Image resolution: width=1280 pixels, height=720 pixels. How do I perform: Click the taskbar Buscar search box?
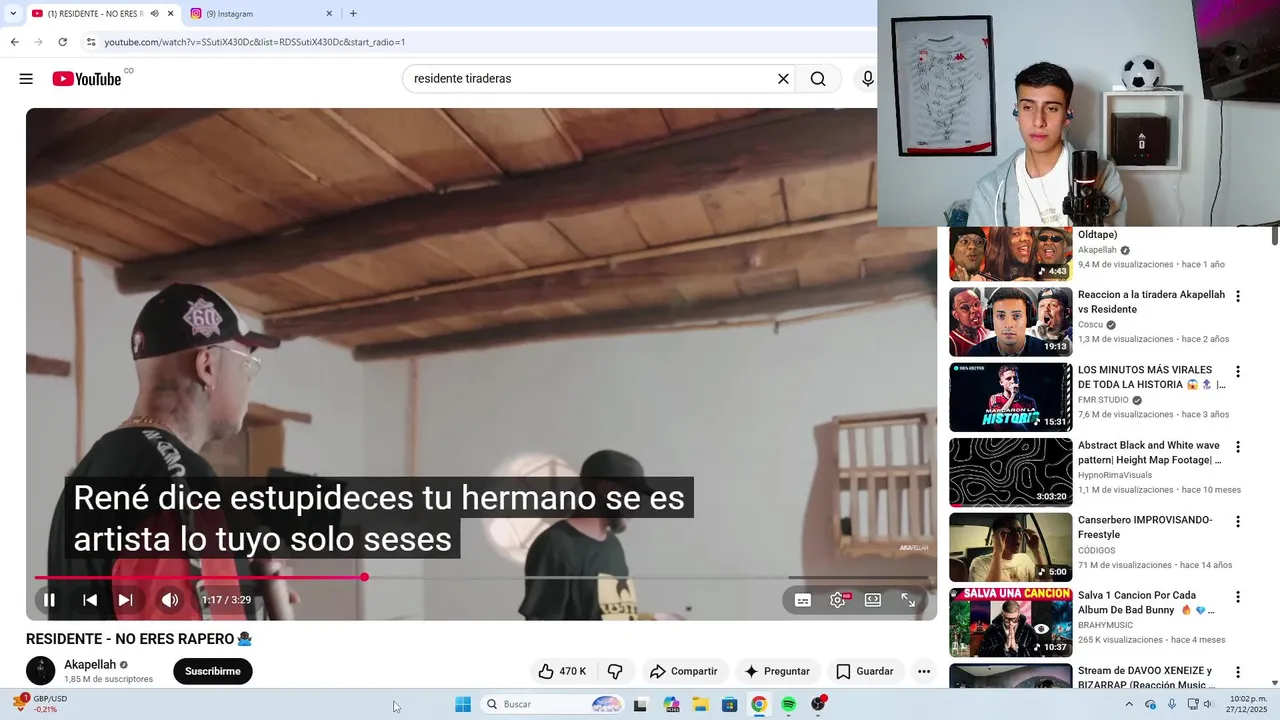[553, 704]
